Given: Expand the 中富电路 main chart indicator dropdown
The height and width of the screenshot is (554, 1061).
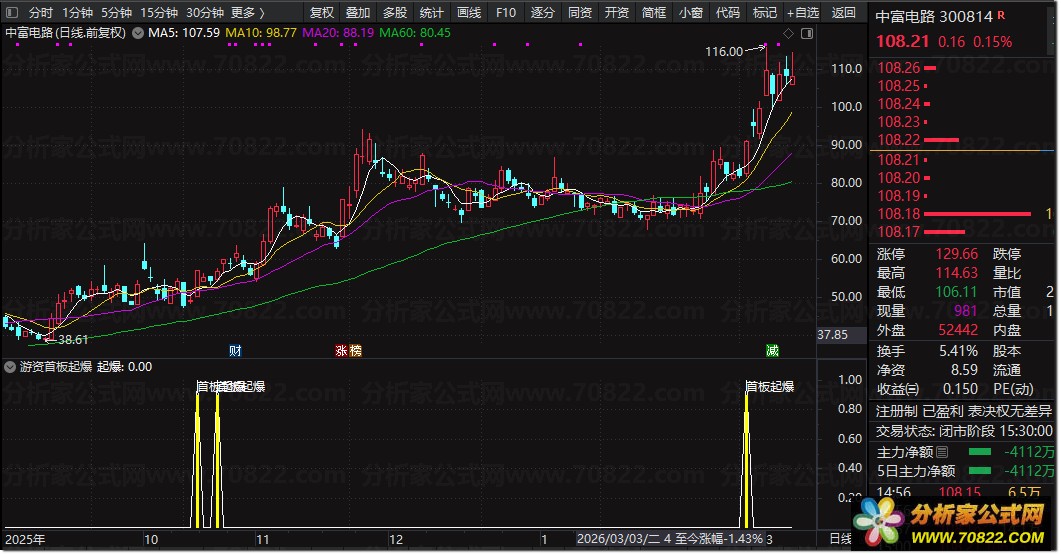Looking at the screenshot, I should click(x=138, y=33).
